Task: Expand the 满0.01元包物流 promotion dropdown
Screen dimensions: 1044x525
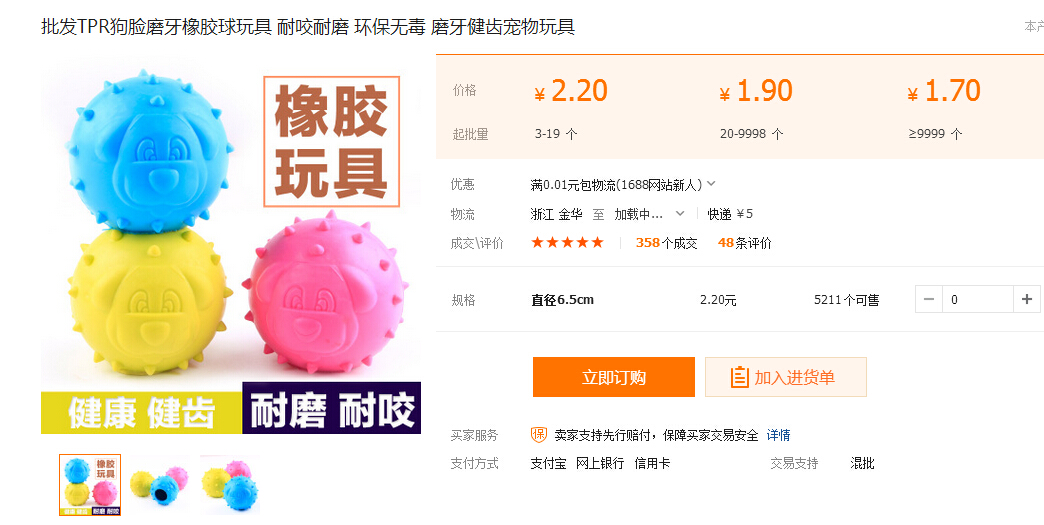Action: [711, 184]
